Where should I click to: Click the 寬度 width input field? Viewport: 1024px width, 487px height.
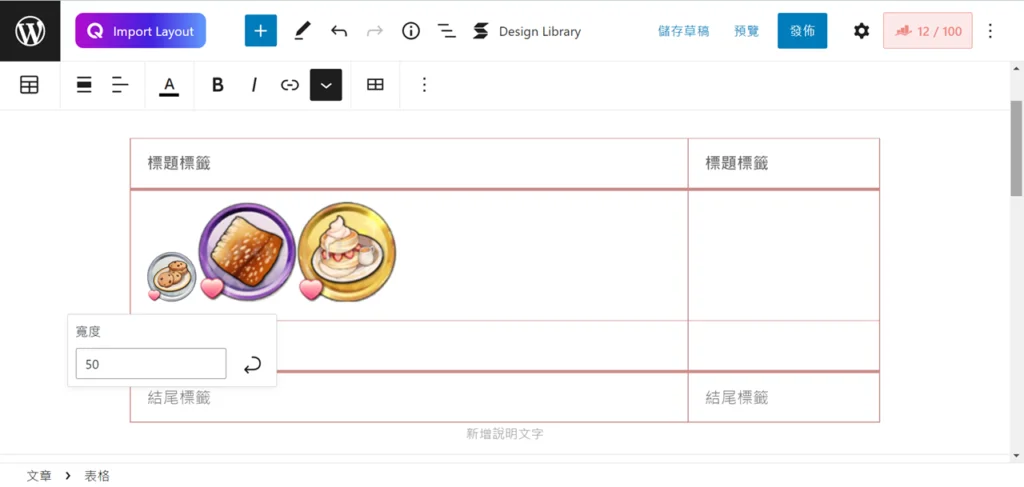[x=151, y=364]
